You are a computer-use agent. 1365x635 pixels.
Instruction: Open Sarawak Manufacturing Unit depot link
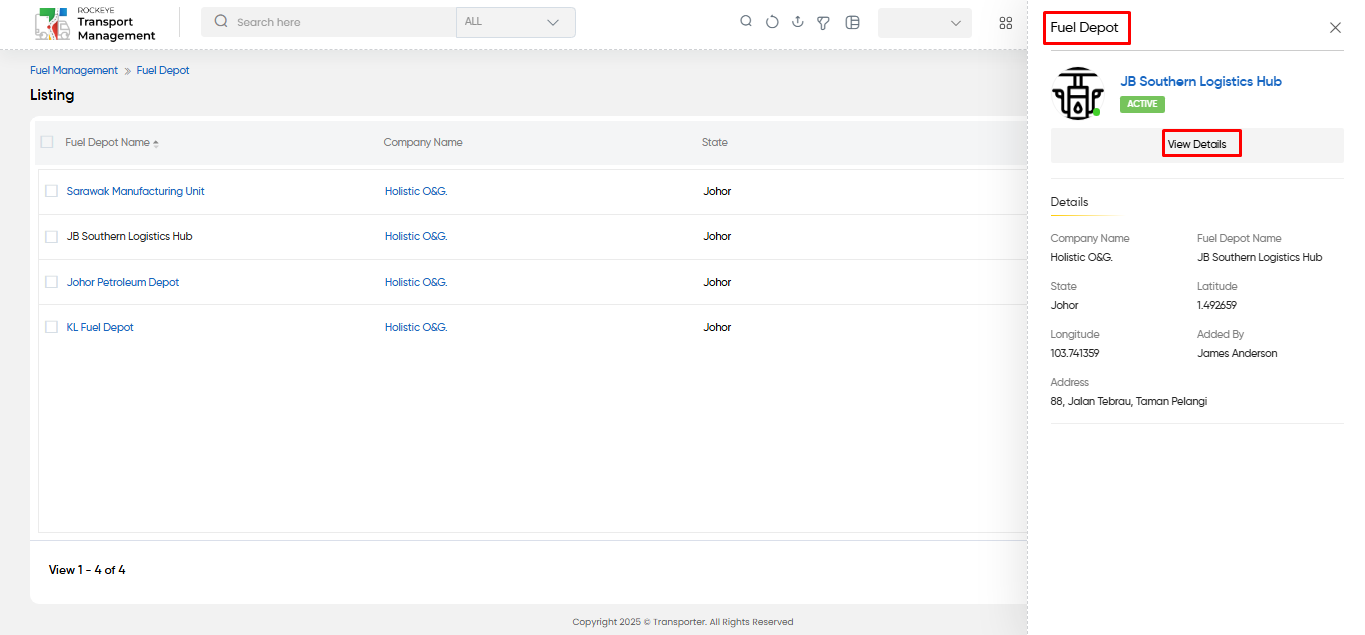[136, 191]
